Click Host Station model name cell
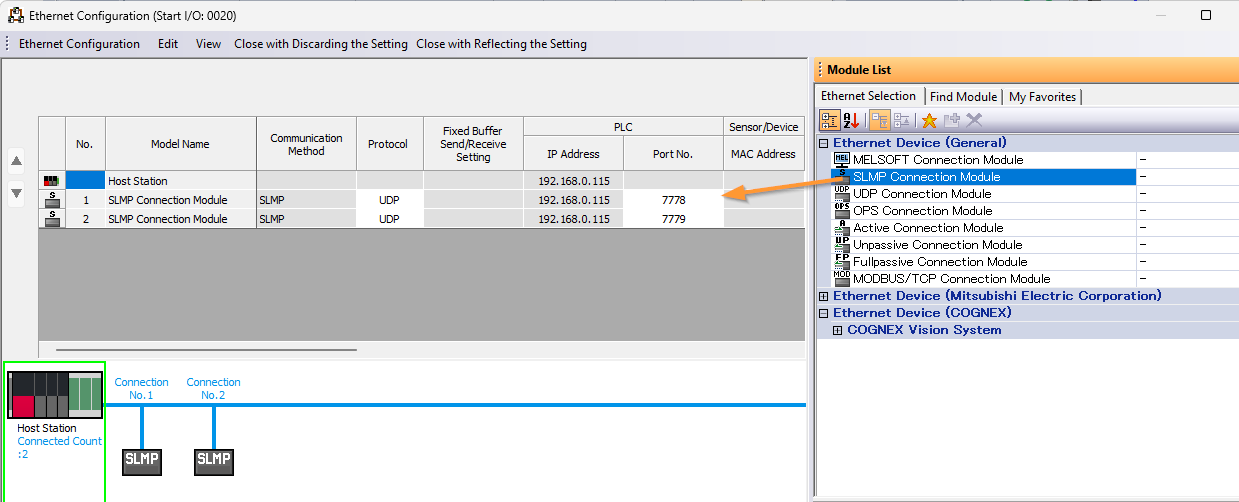The image size is (1239, 502). tap(180, 181)
